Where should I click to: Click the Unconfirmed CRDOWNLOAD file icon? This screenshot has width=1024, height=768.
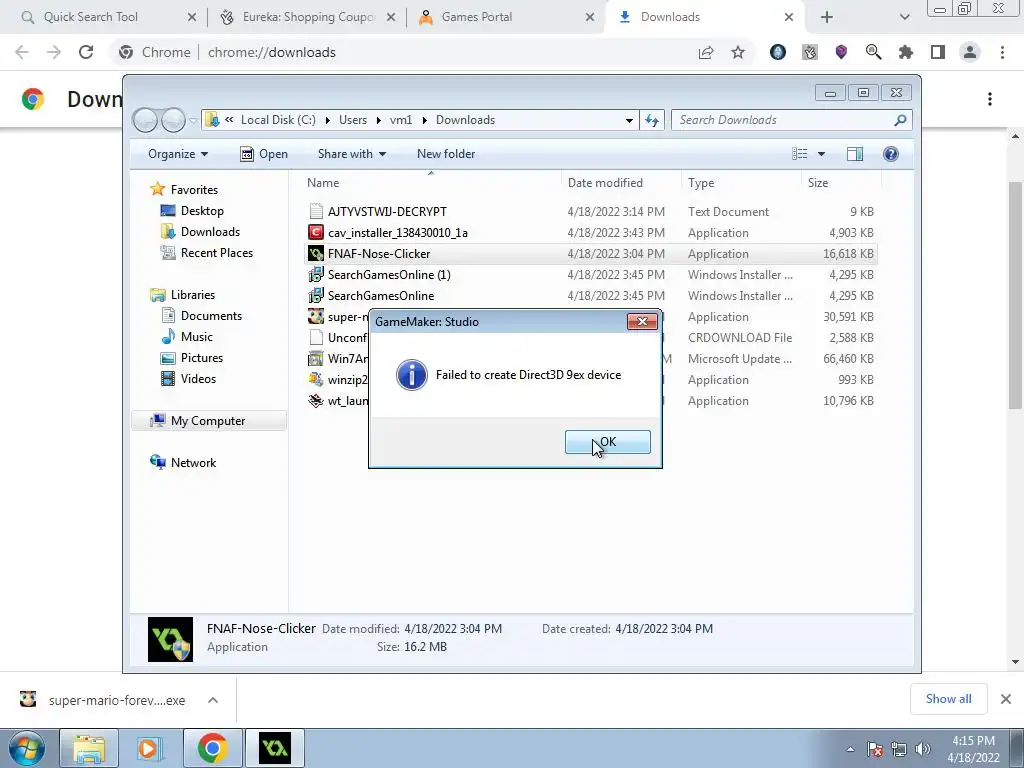coord(316,338)
